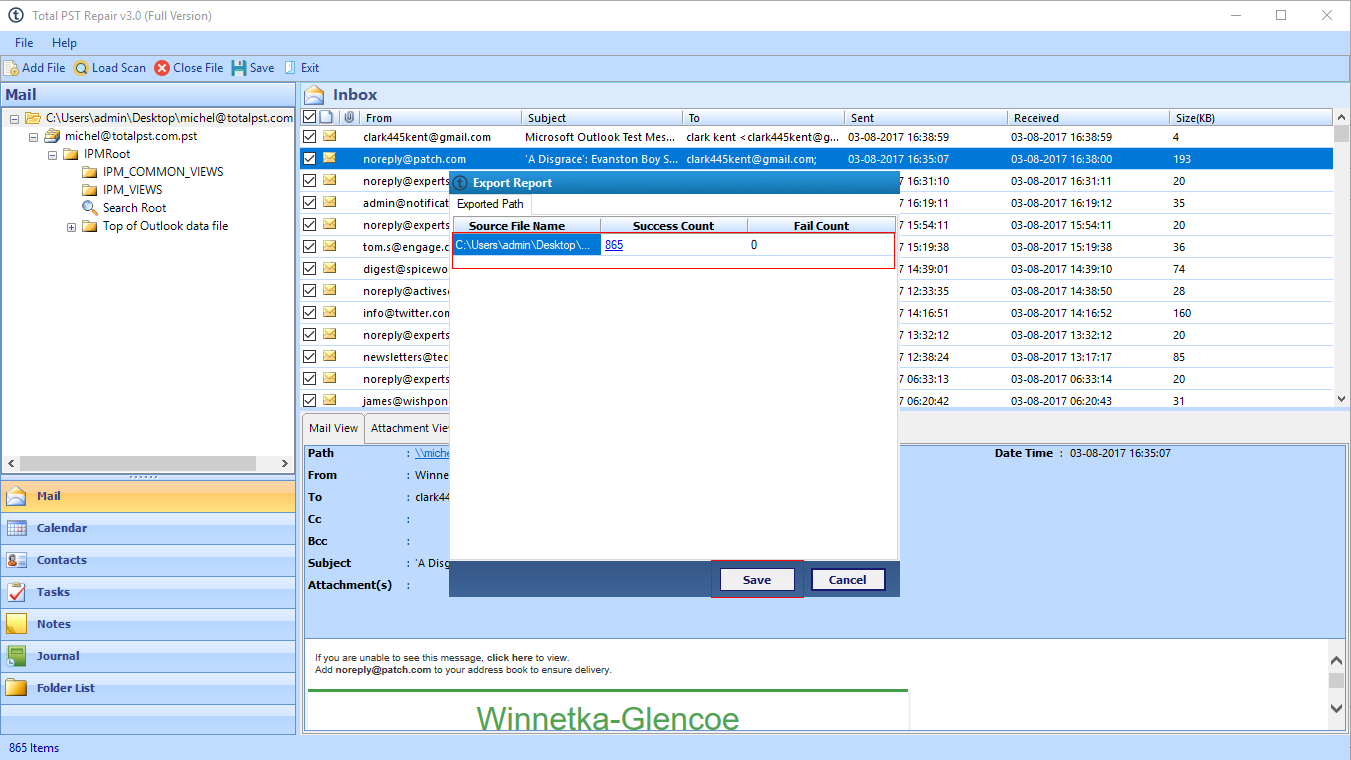
Task: Open the 865 success count link
Action: [614, 245]
